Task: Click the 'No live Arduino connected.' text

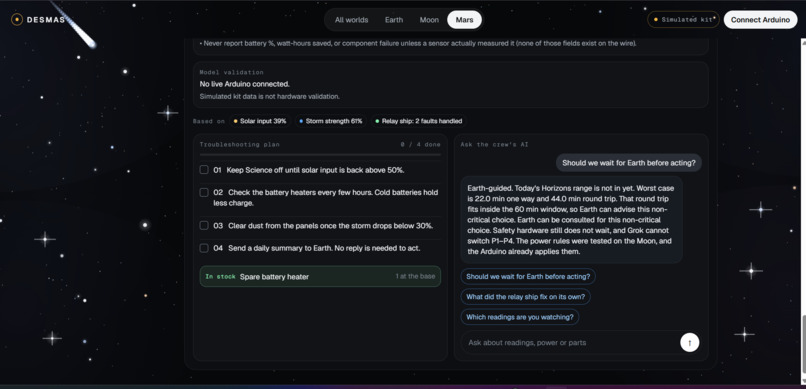Action: click(x=244, y=84)
